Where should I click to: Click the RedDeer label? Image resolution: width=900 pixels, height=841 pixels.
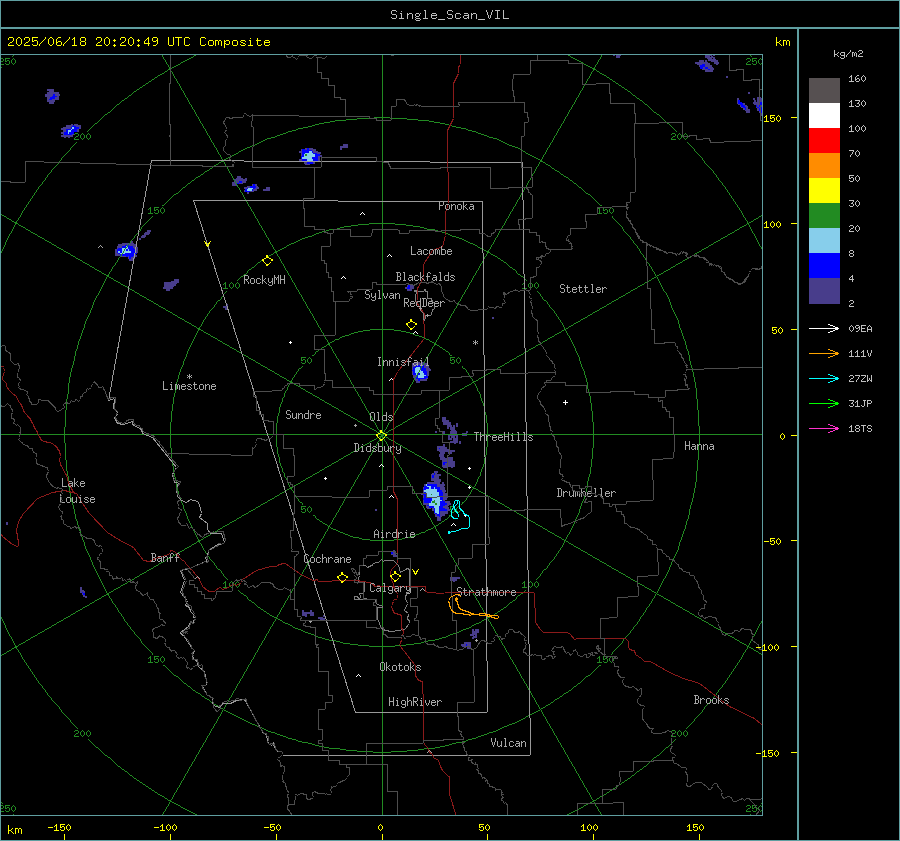pyautogui.click(x=424, y=303)
